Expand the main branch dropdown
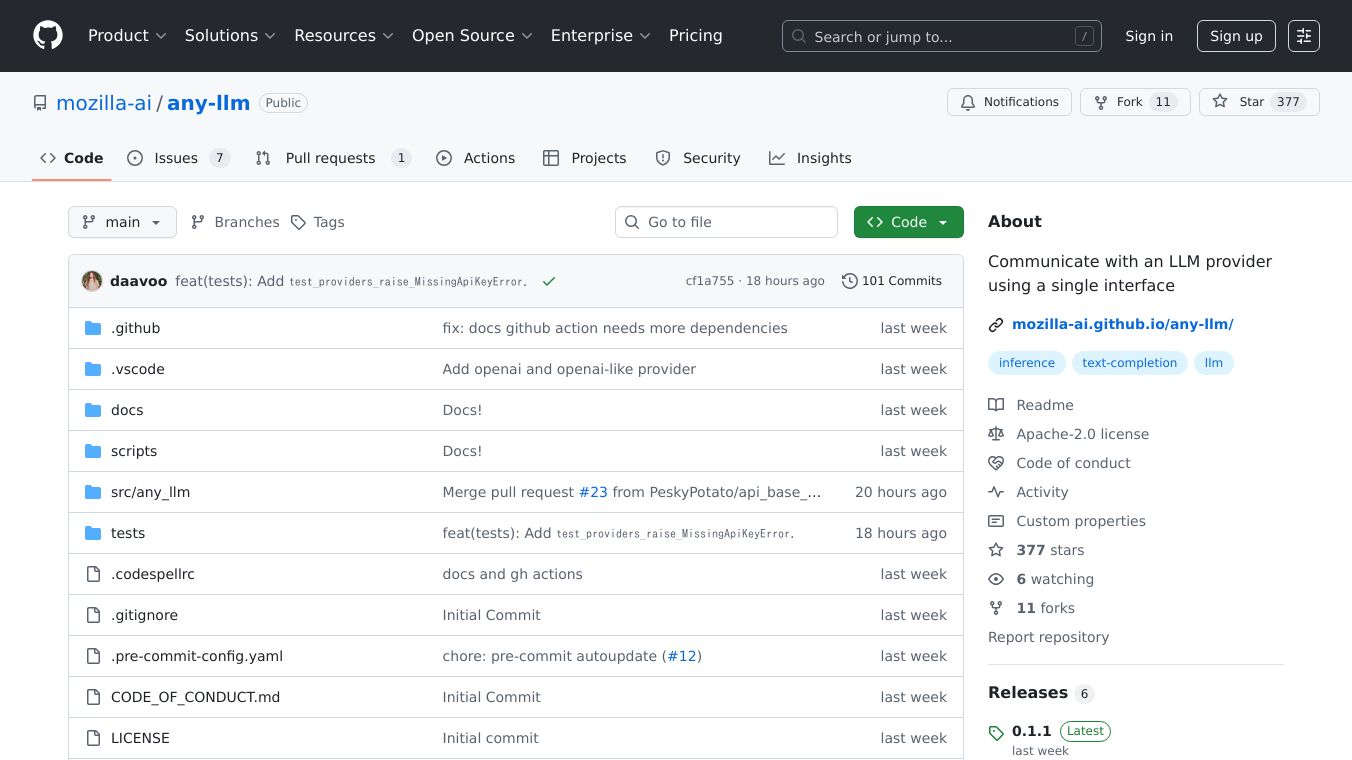The image size is (1352, 760). pos(122,222)
